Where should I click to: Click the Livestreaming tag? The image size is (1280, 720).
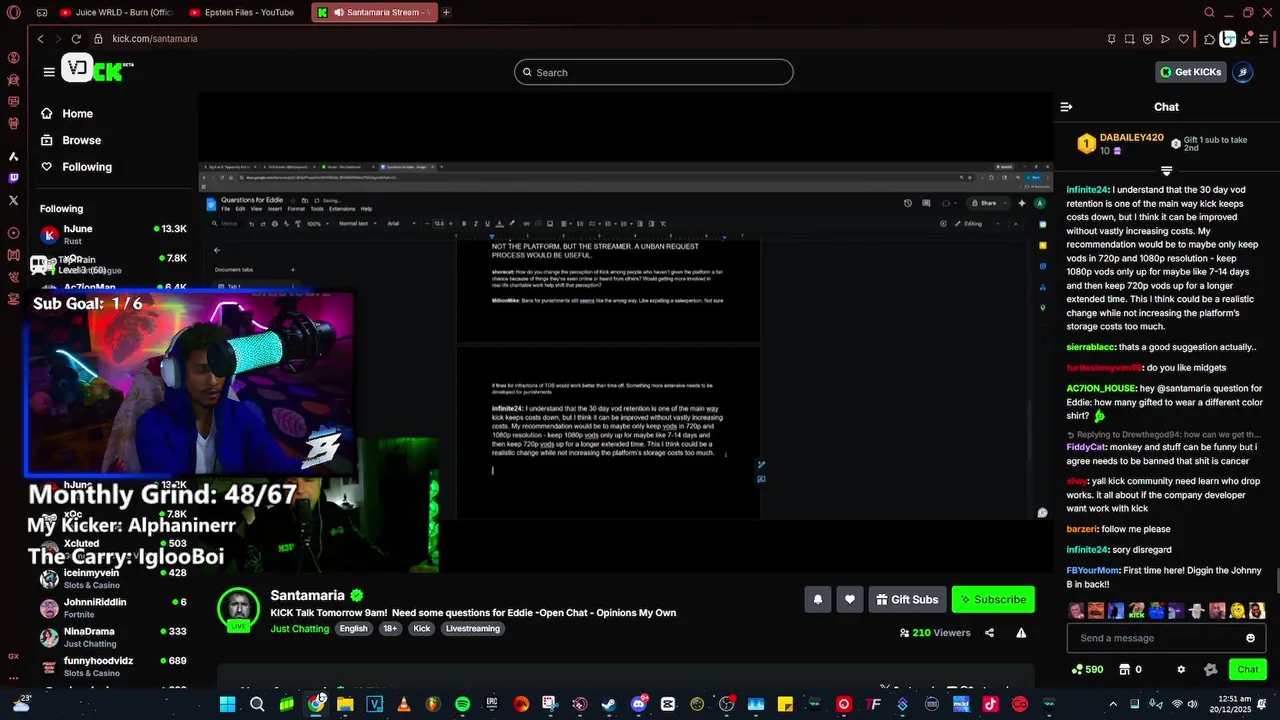click(x=473, y=629)
